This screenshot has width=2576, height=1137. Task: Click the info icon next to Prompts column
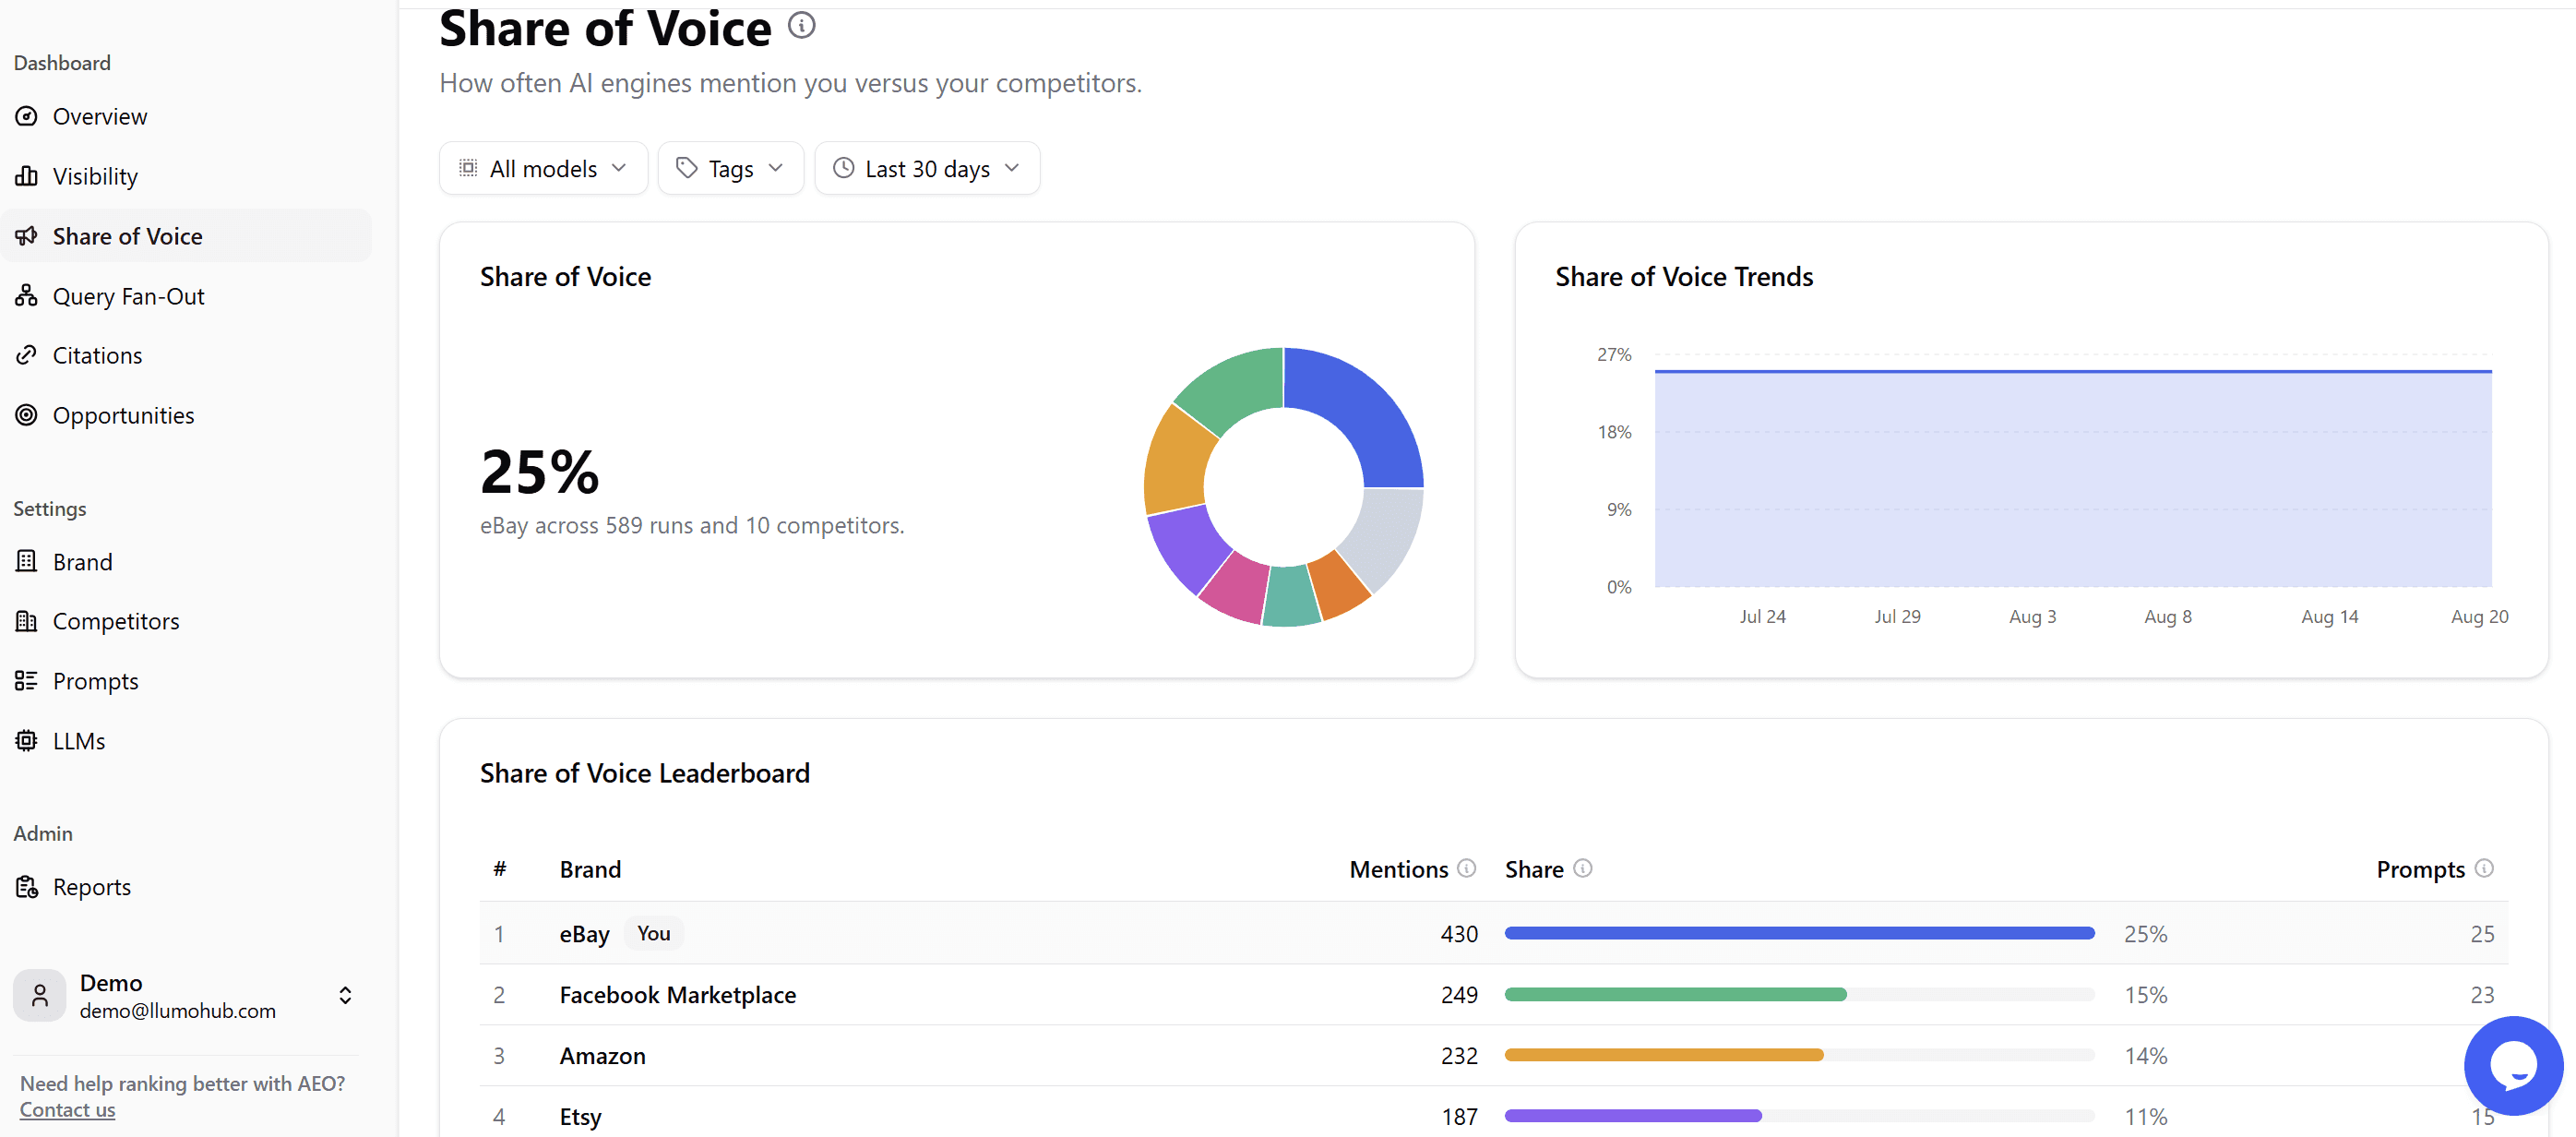point(2484,868)
